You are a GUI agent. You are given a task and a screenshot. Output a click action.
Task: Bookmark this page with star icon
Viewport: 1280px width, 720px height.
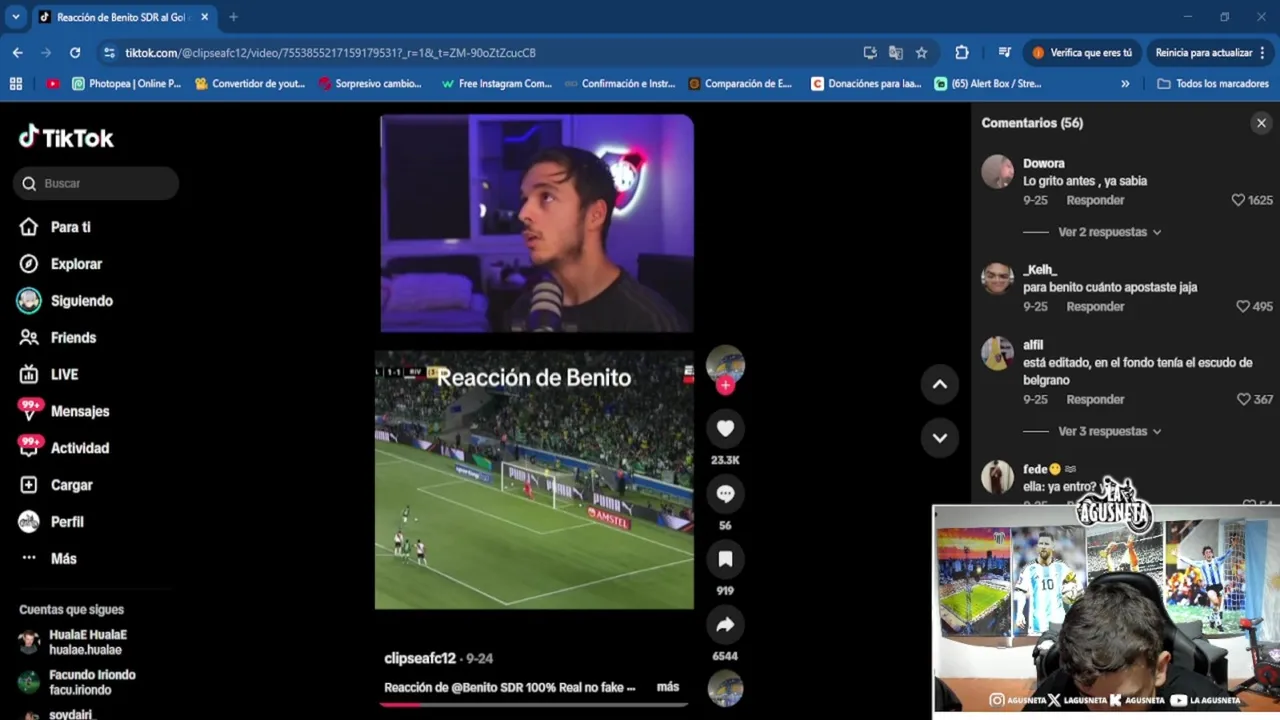coord(922,52)
